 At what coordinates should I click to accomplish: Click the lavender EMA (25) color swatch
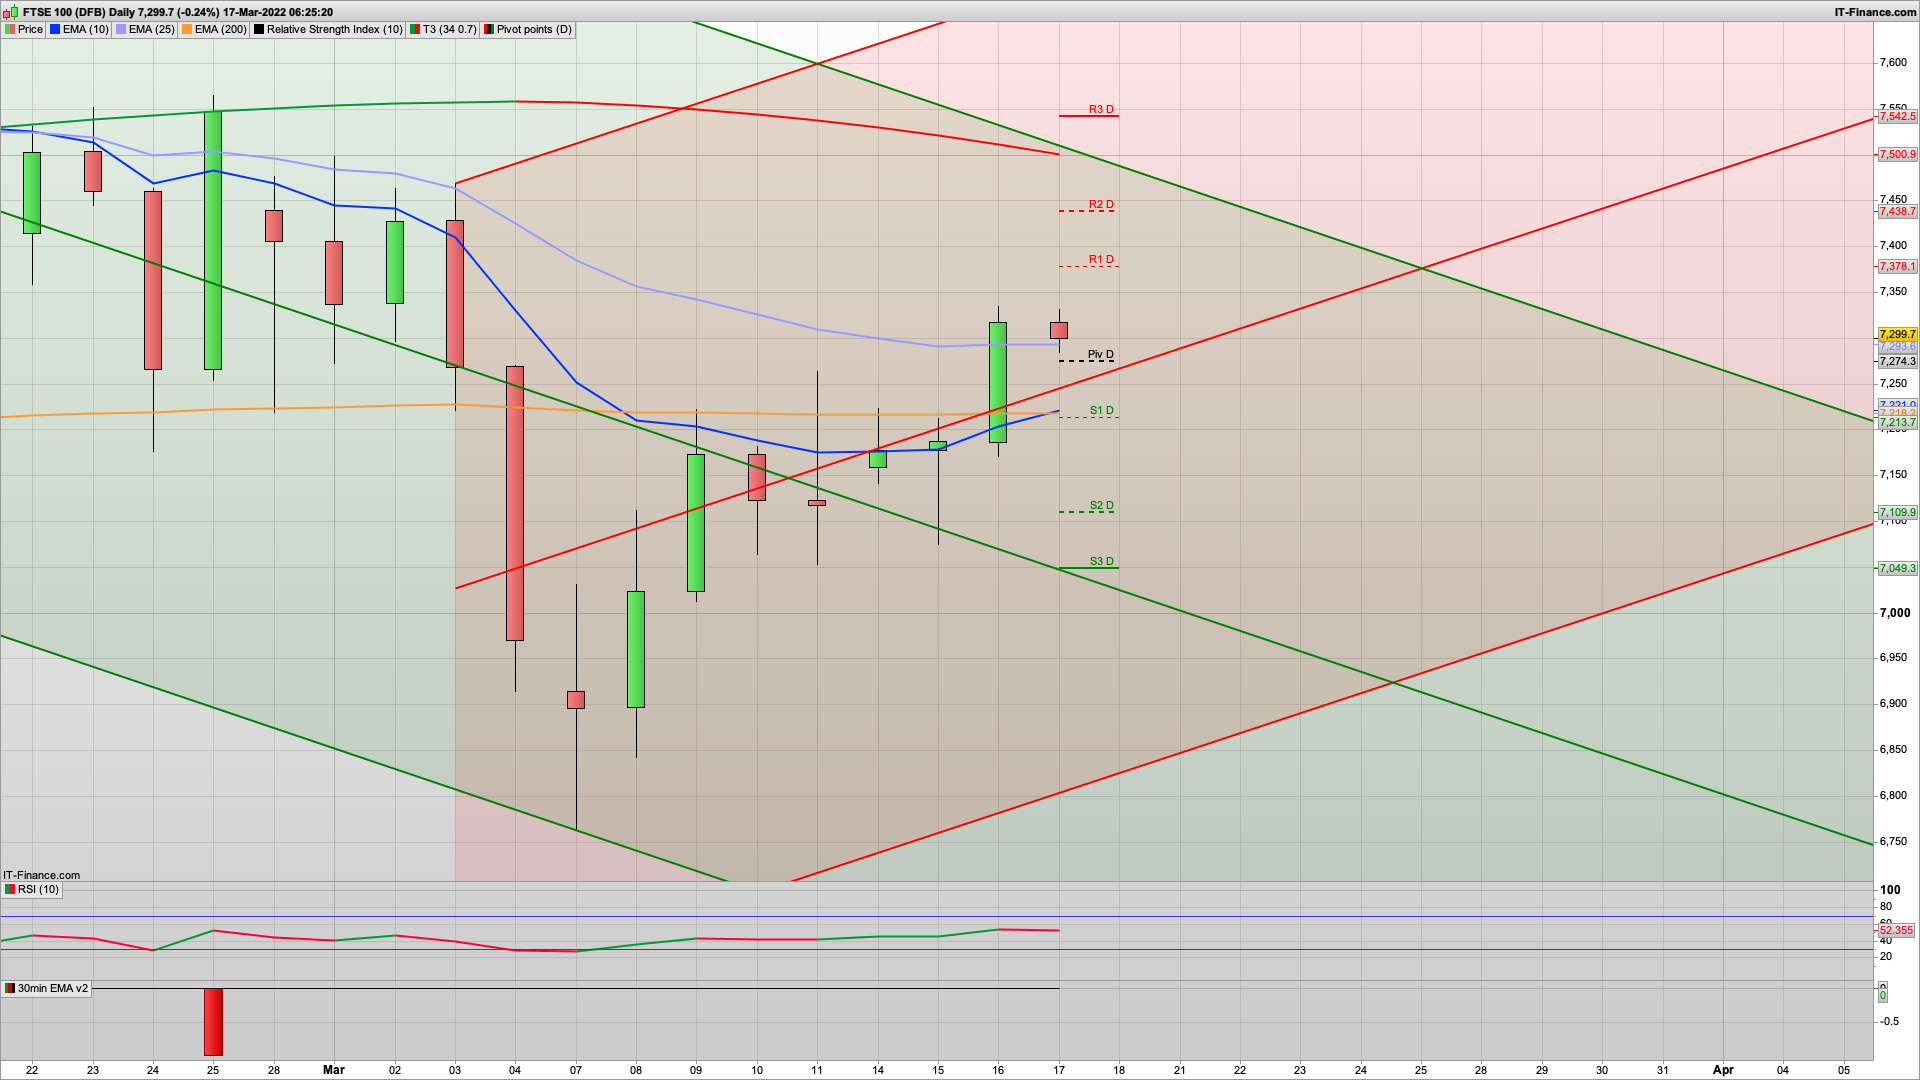pyautogui.click(x=121, y=30)
